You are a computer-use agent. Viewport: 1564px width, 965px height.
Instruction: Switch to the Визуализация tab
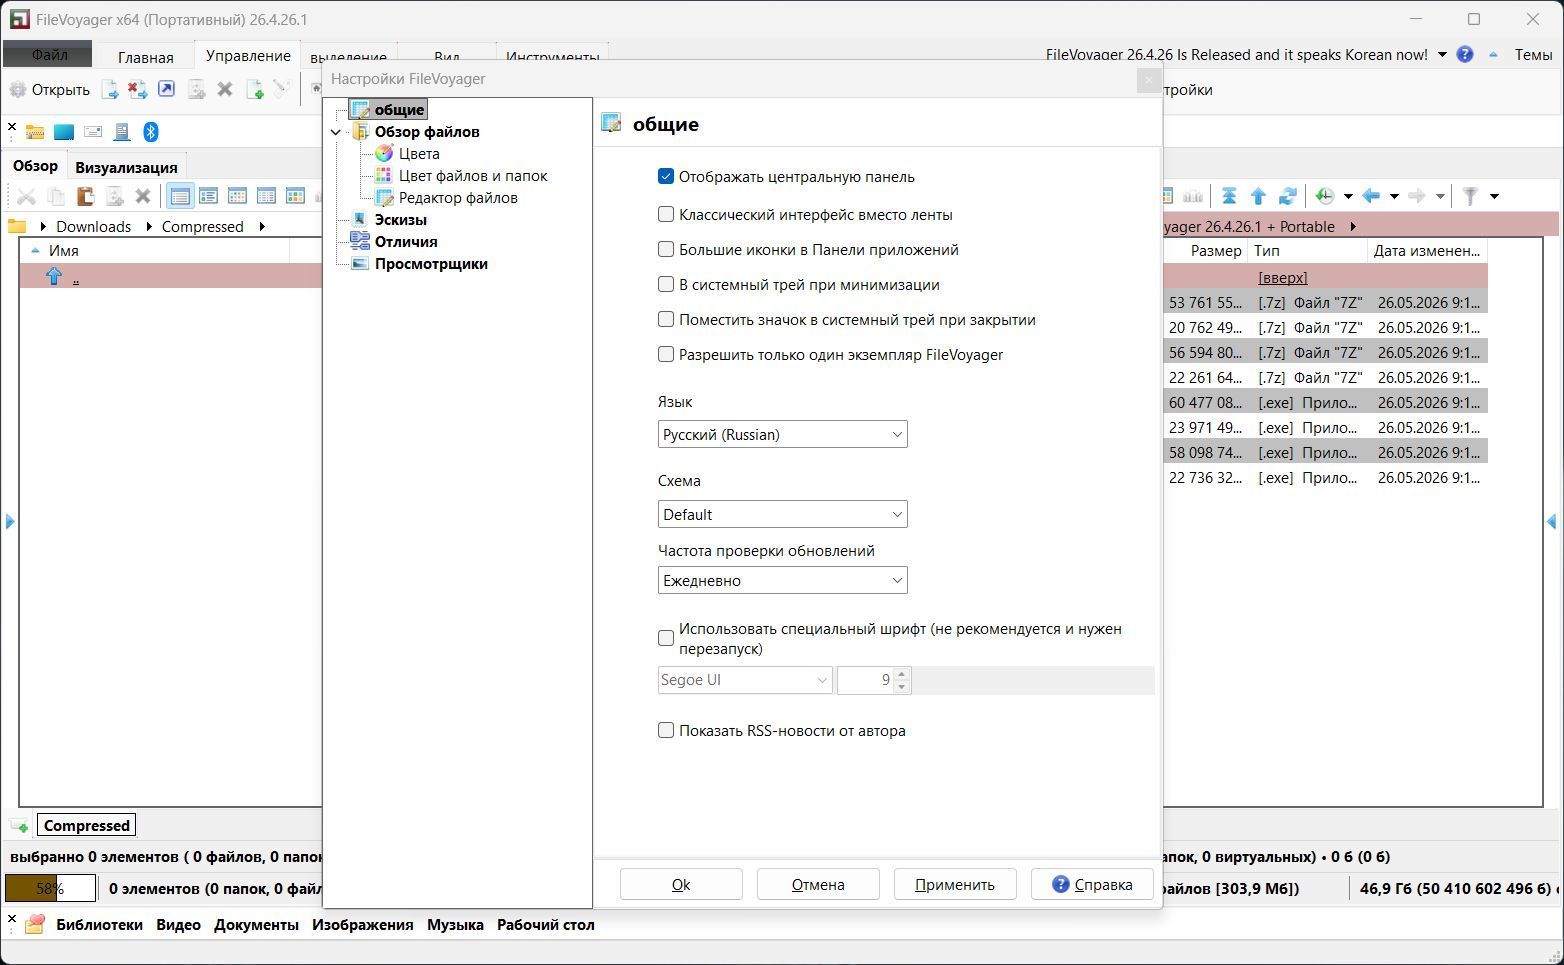coord(126,167)
